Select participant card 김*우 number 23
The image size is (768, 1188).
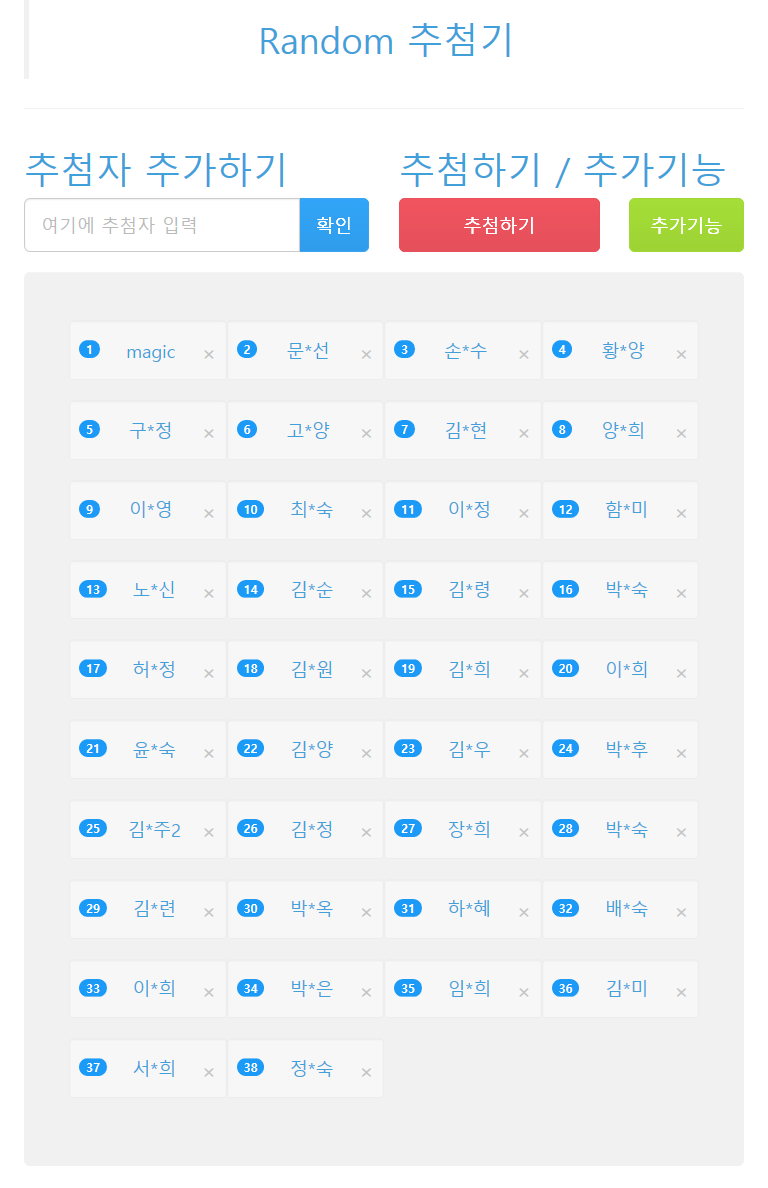point(463,749)
